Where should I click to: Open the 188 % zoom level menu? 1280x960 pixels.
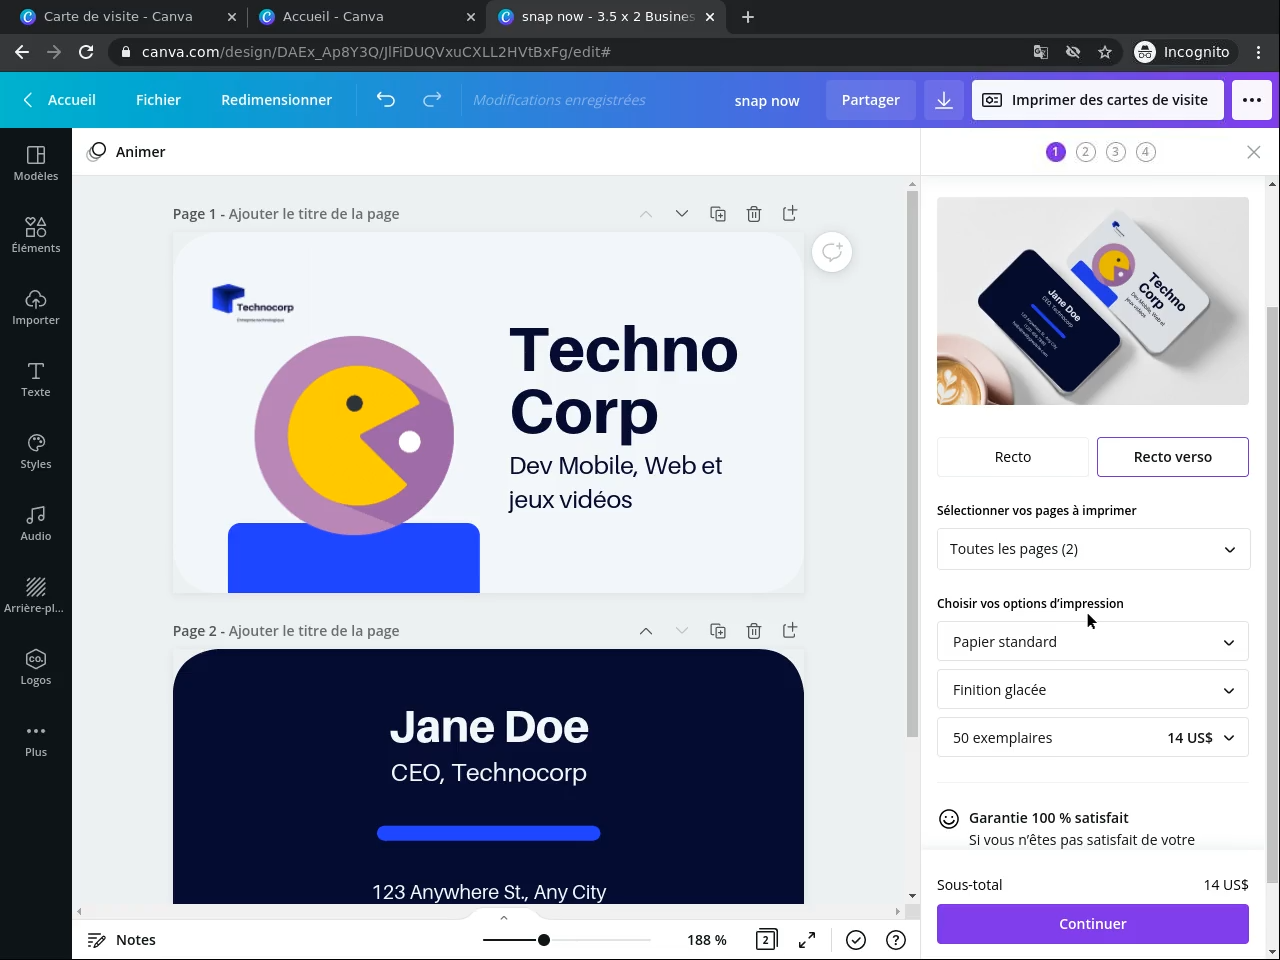(x=707, y=940)
